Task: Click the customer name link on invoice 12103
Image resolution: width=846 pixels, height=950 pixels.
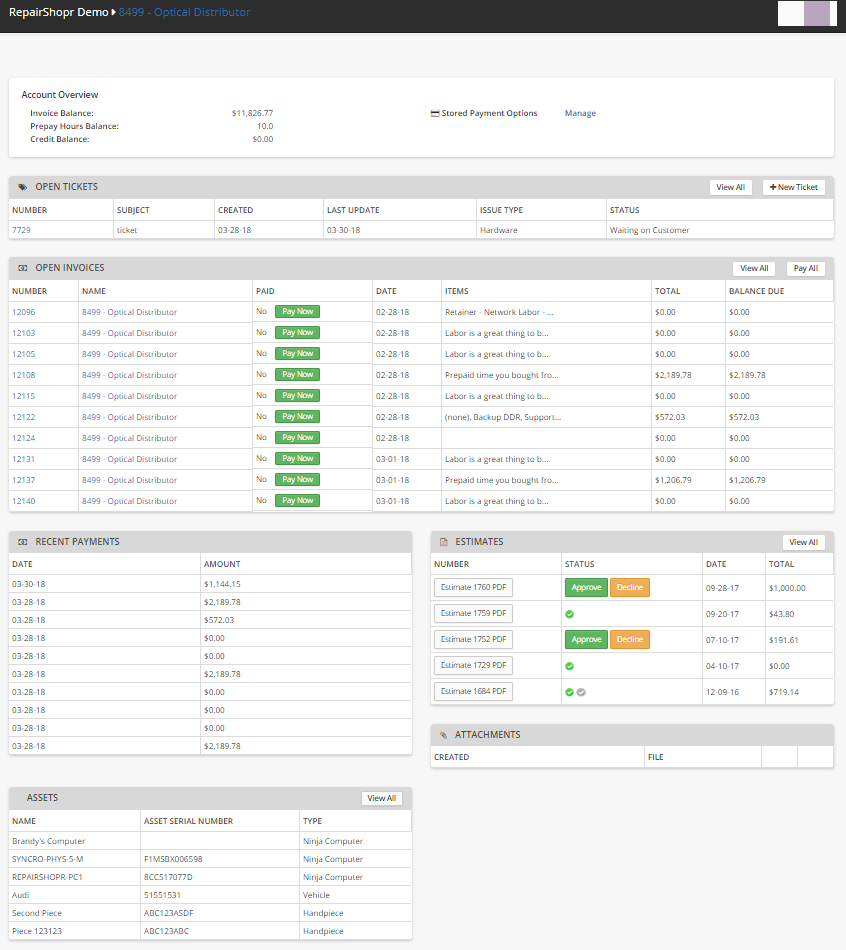Action: [130, 333]
